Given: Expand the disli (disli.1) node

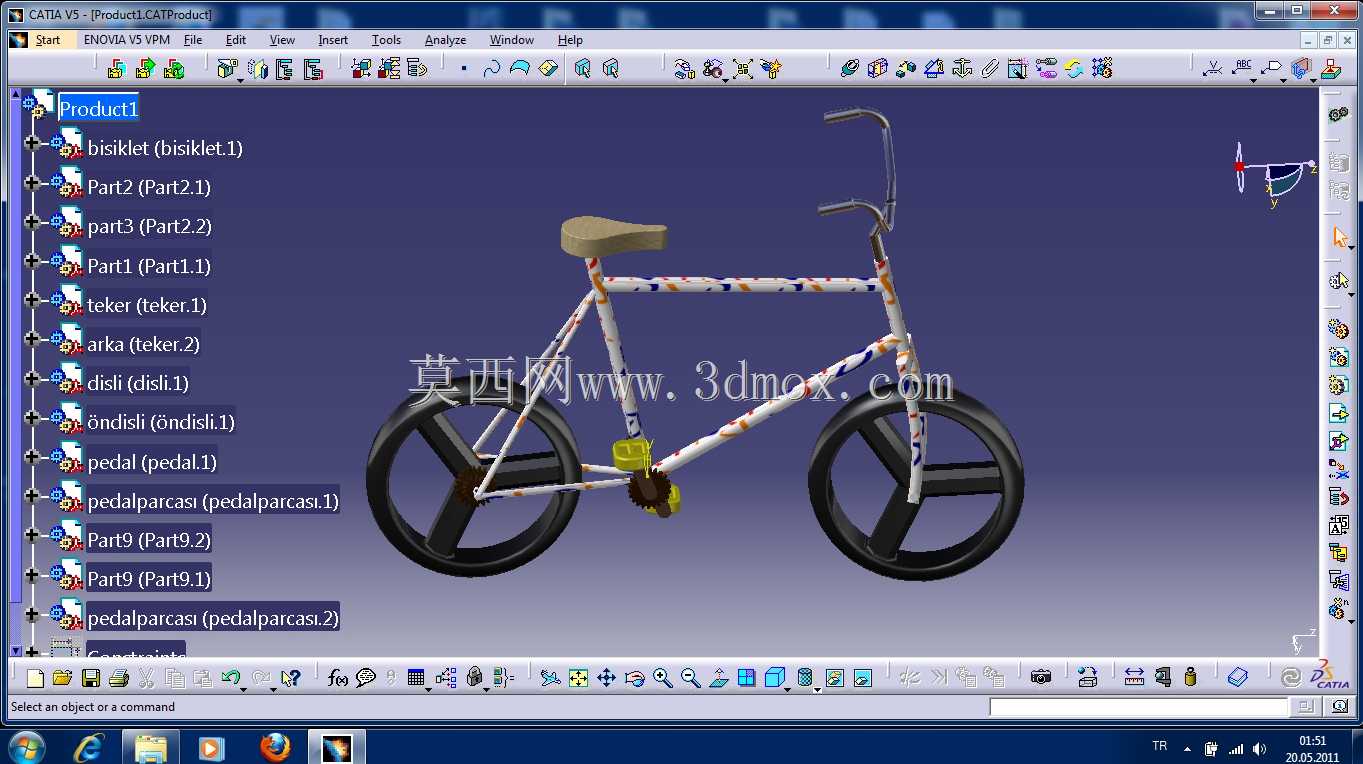Looking at the screenshot, I should [x=32, y=378].
